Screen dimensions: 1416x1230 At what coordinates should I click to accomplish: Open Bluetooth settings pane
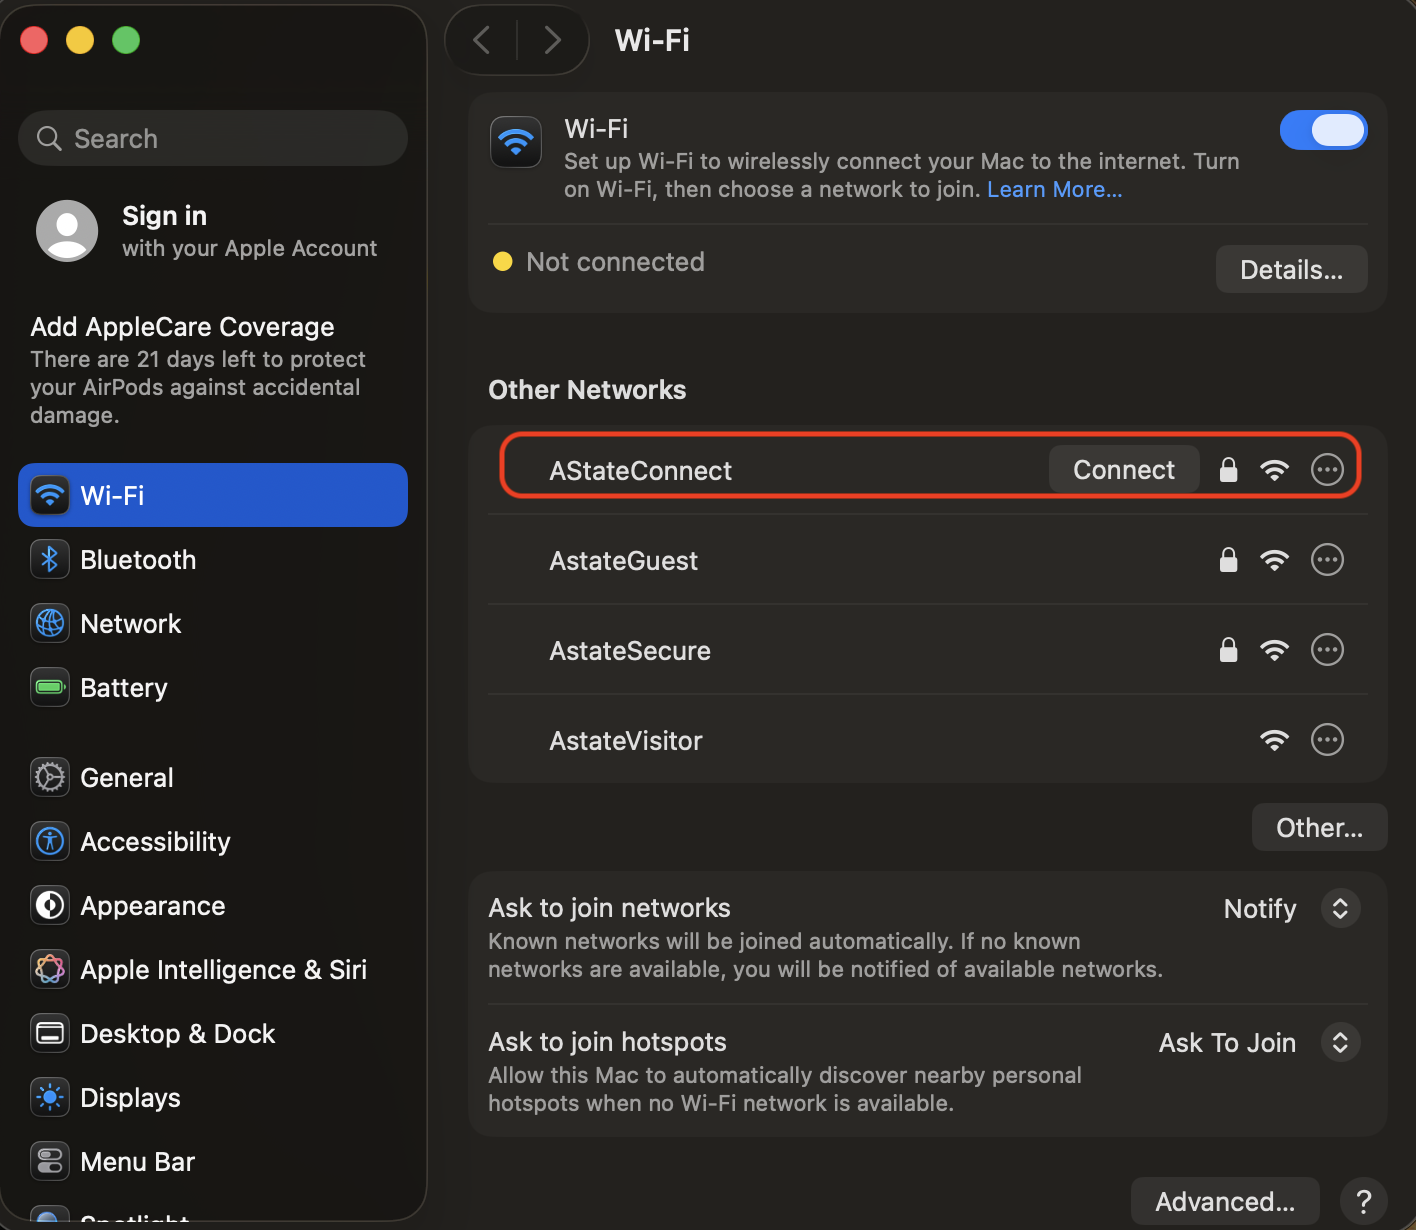pos(213,560)
